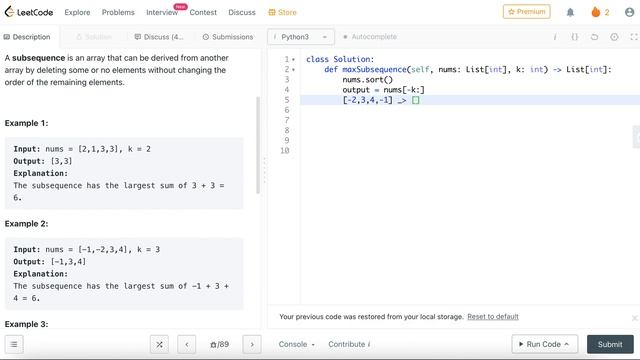Open the Problems page
The image size is (640, 360).
pos(118,12)
